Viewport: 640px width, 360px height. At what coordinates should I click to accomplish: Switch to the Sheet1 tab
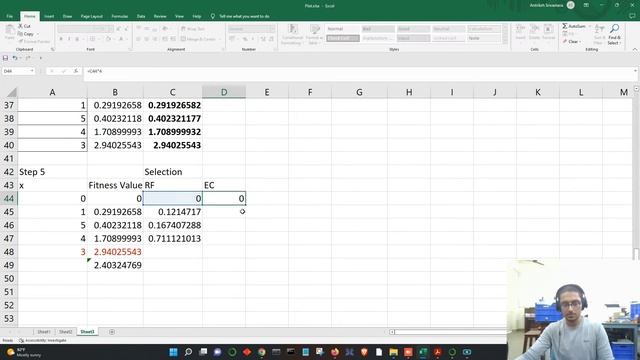point(44,332)
